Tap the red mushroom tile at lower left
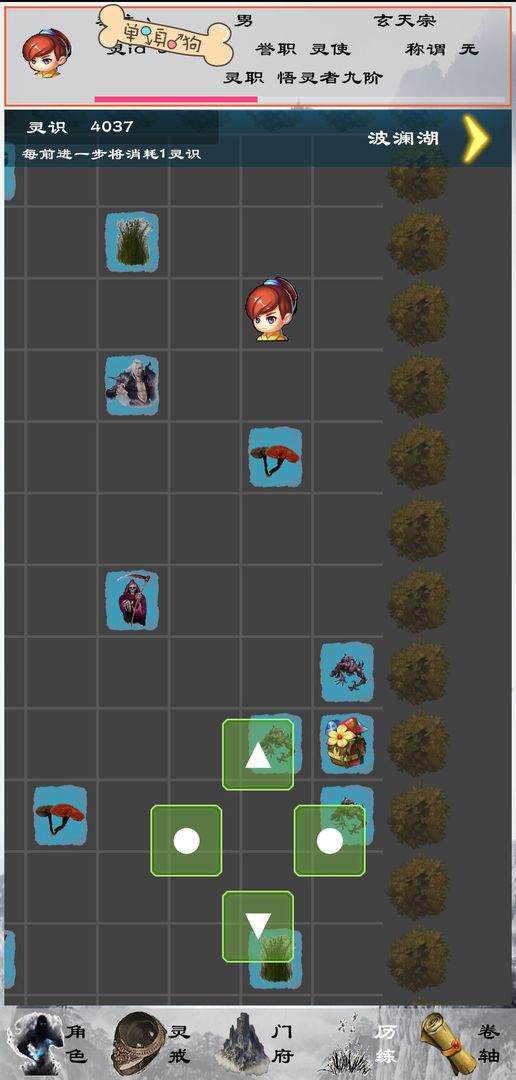The image size is (516, 1080). (61, 816)
